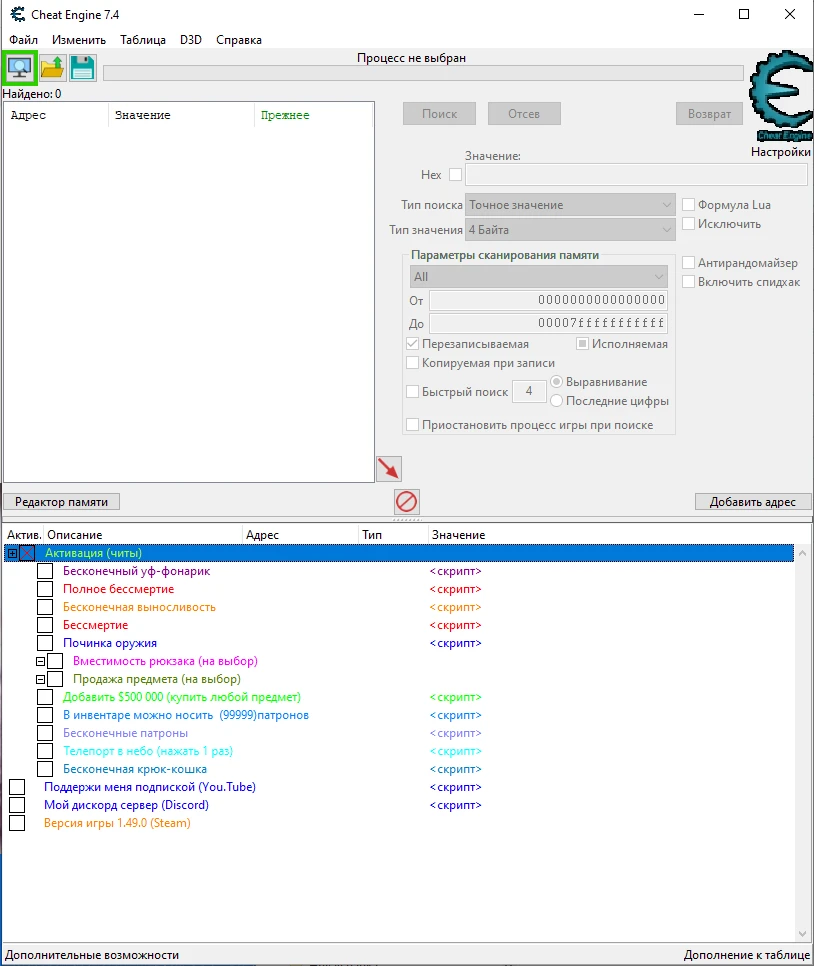Open the D3D menu
Screen dimensions: 814x966
[x=190, y=40]
